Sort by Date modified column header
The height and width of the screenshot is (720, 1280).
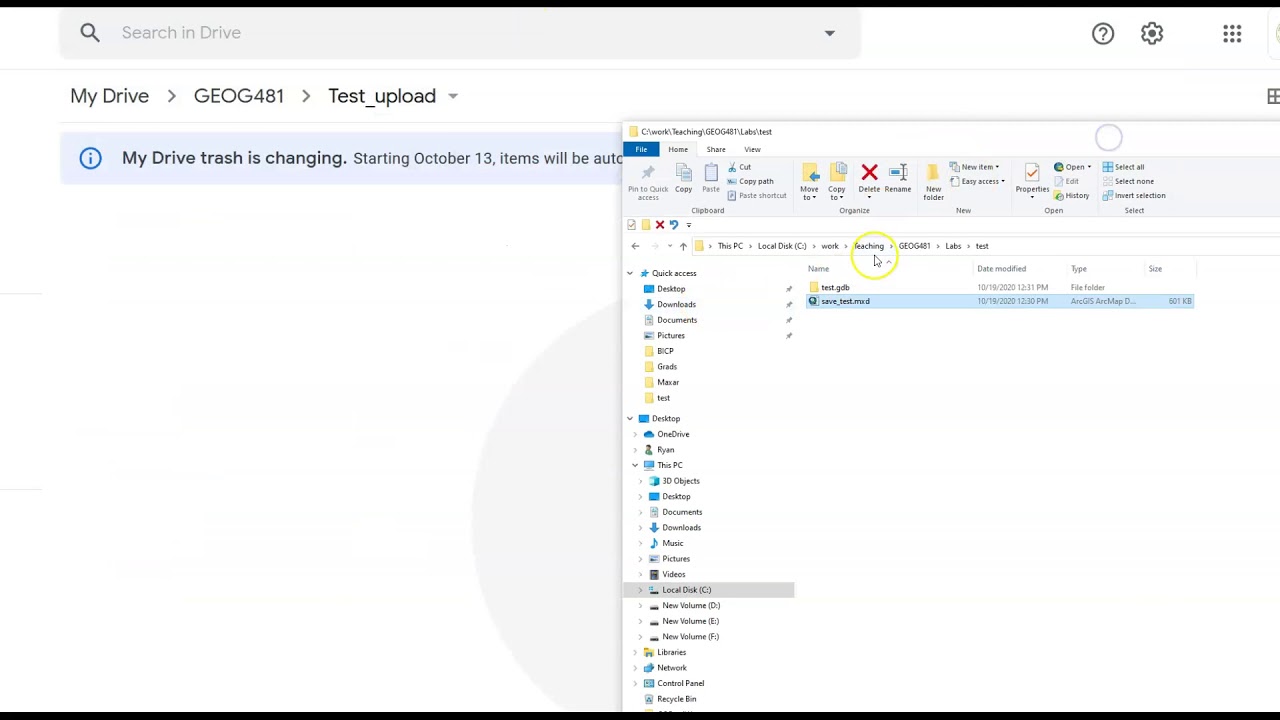click(x=1002, y=269)
